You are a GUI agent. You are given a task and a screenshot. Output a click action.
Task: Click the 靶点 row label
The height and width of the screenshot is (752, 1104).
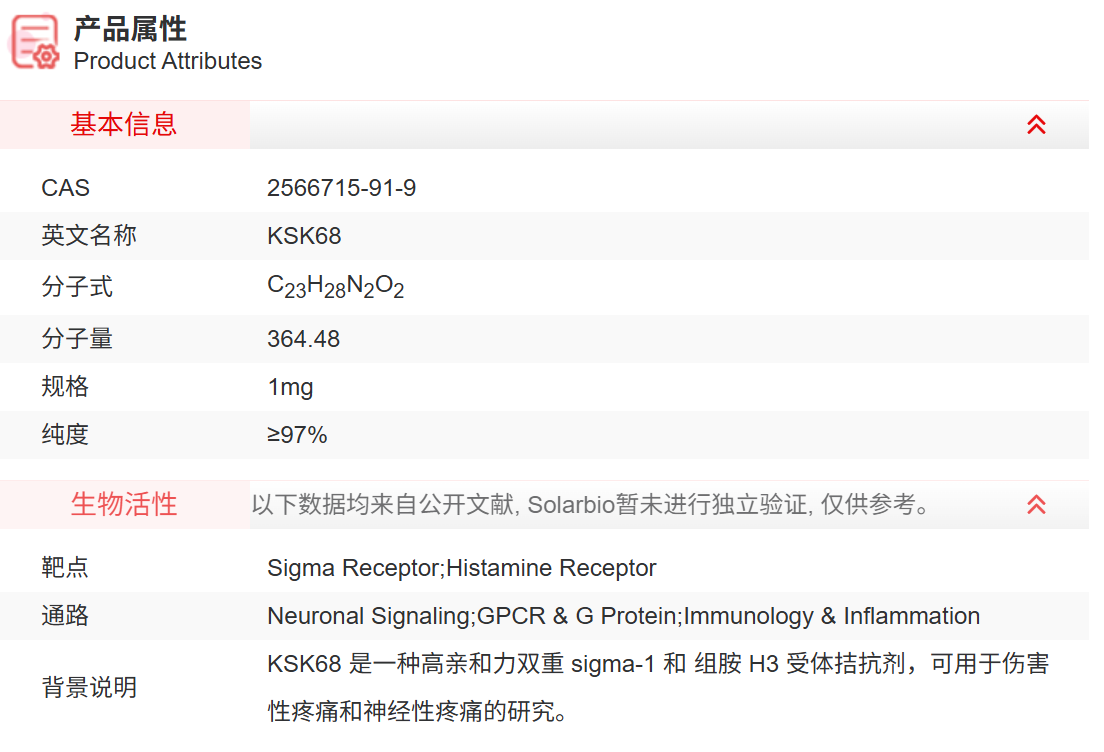[x=65, y=568]
